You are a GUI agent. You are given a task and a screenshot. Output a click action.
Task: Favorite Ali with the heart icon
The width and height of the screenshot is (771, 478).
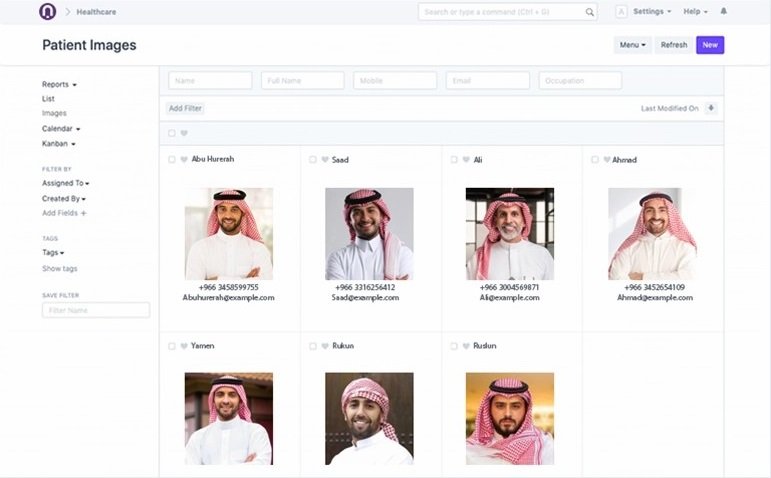tap(466, 160)
